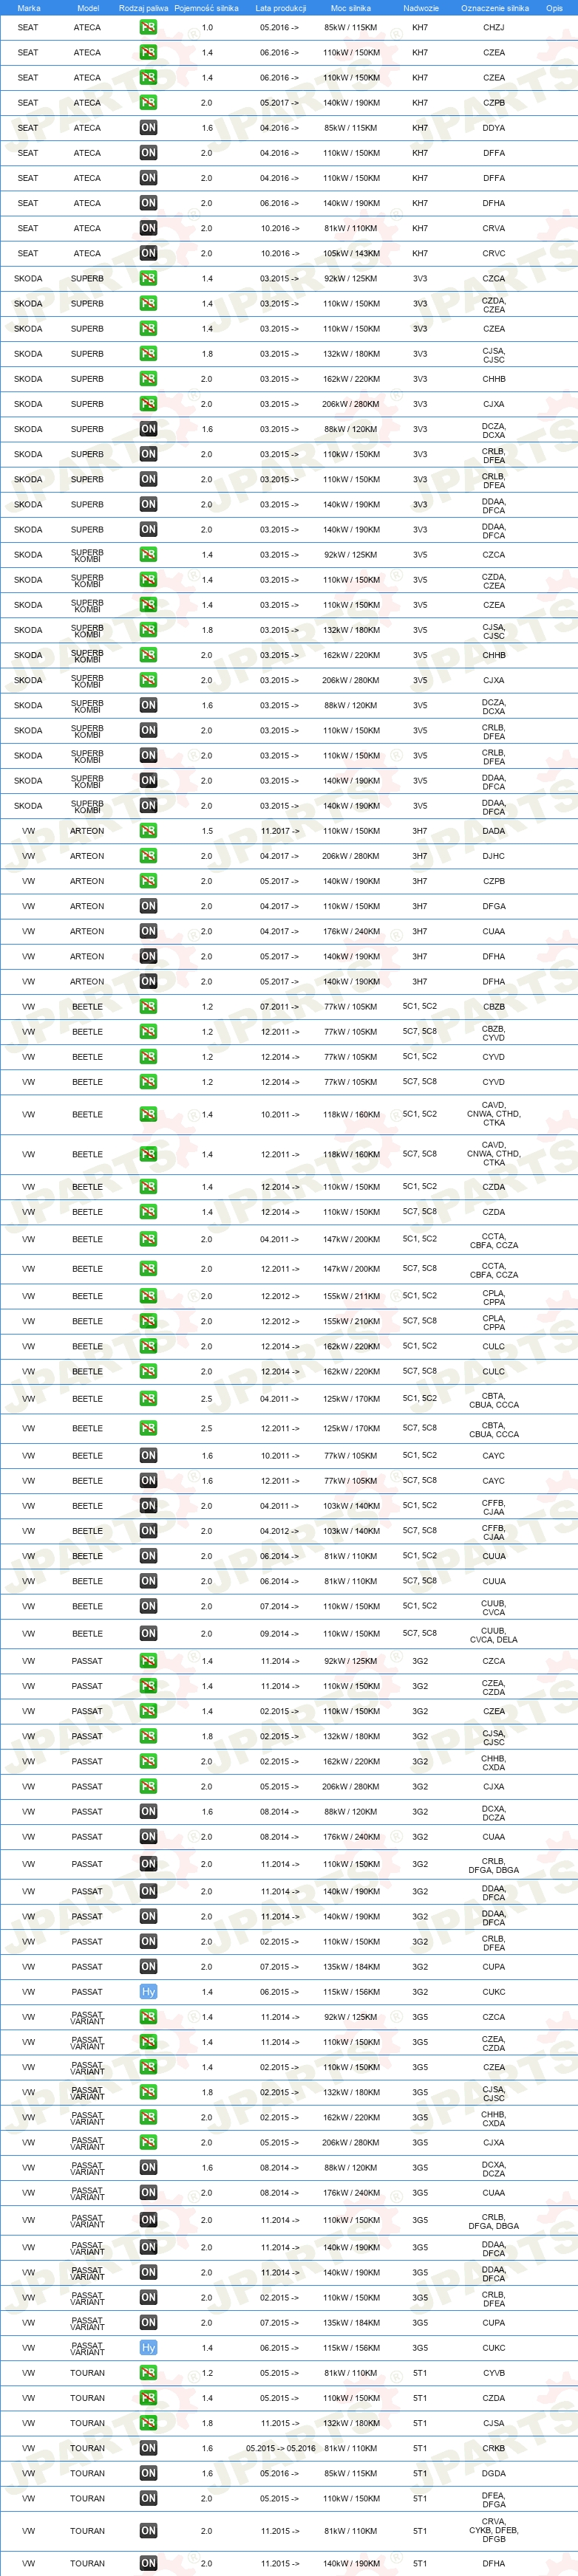Click the diesel ON icon for Touran CRKB
The width and height of the screenshot is (578, 2576).
(x=148, y=2448)
